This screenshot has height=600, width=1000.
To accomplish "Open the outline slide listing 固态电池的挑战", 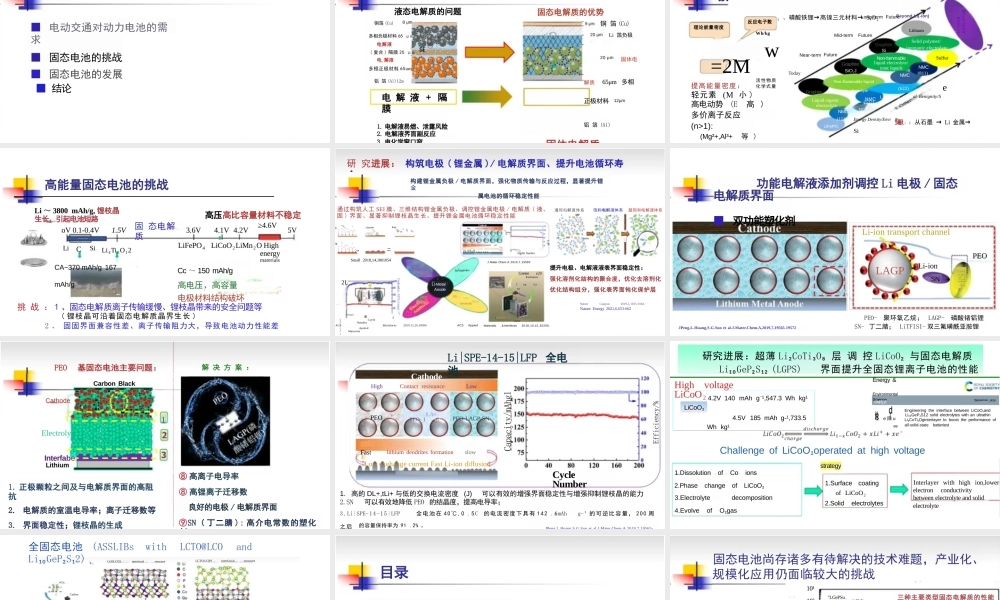I will click(165, 71).
